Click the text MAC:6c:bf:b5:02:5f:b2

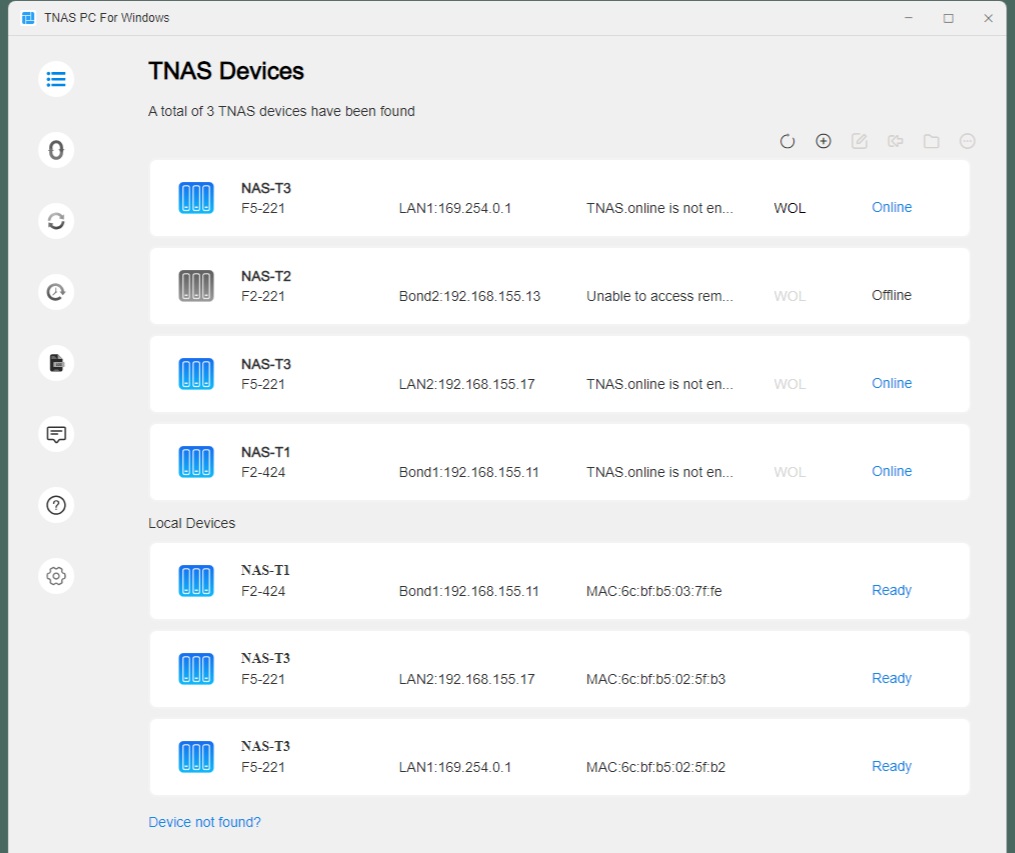coord(656,767)
